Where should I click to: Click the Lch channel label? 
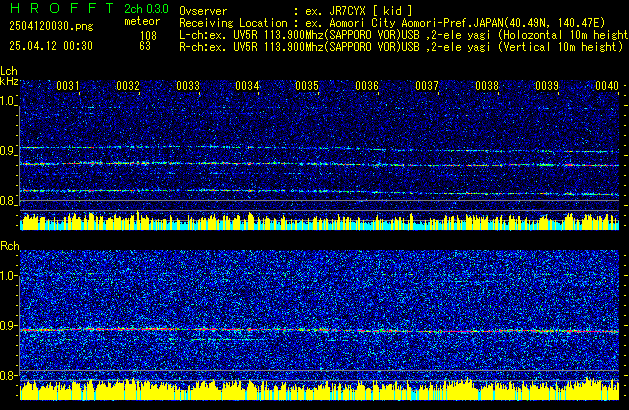(x=9, y=71)
